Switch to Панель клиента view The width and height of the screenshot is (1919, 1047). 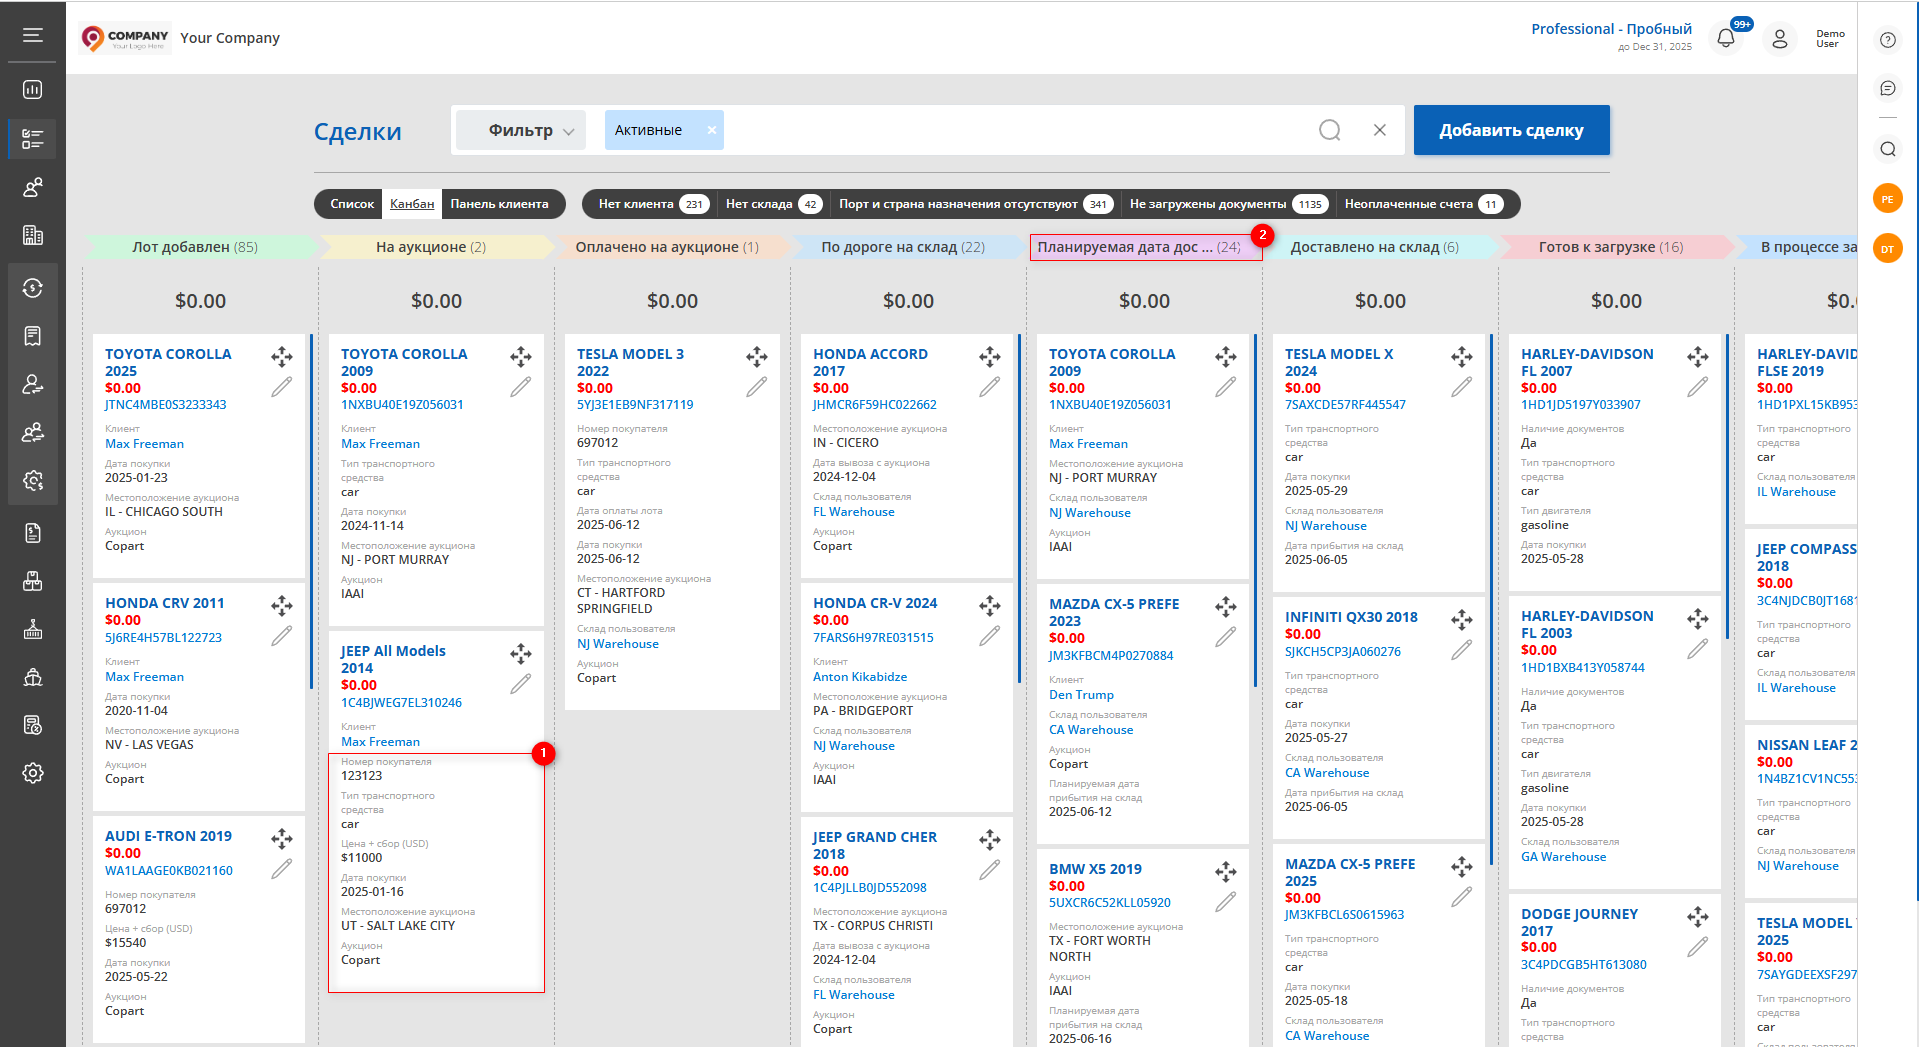click(x=499, y=204)
